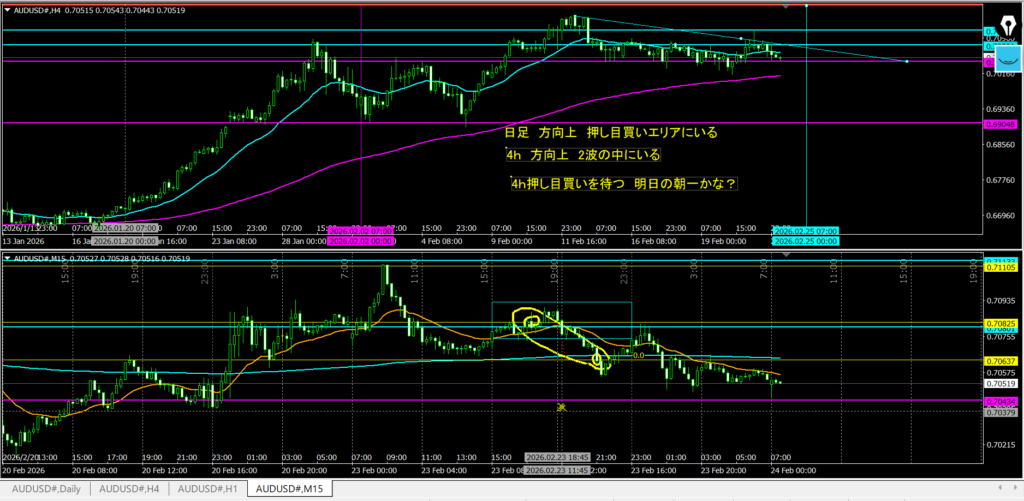Click the H4 chart shift triangle marker
Image resolution: width=1024 pixels, height=501 pixels.
coord(787,7)
